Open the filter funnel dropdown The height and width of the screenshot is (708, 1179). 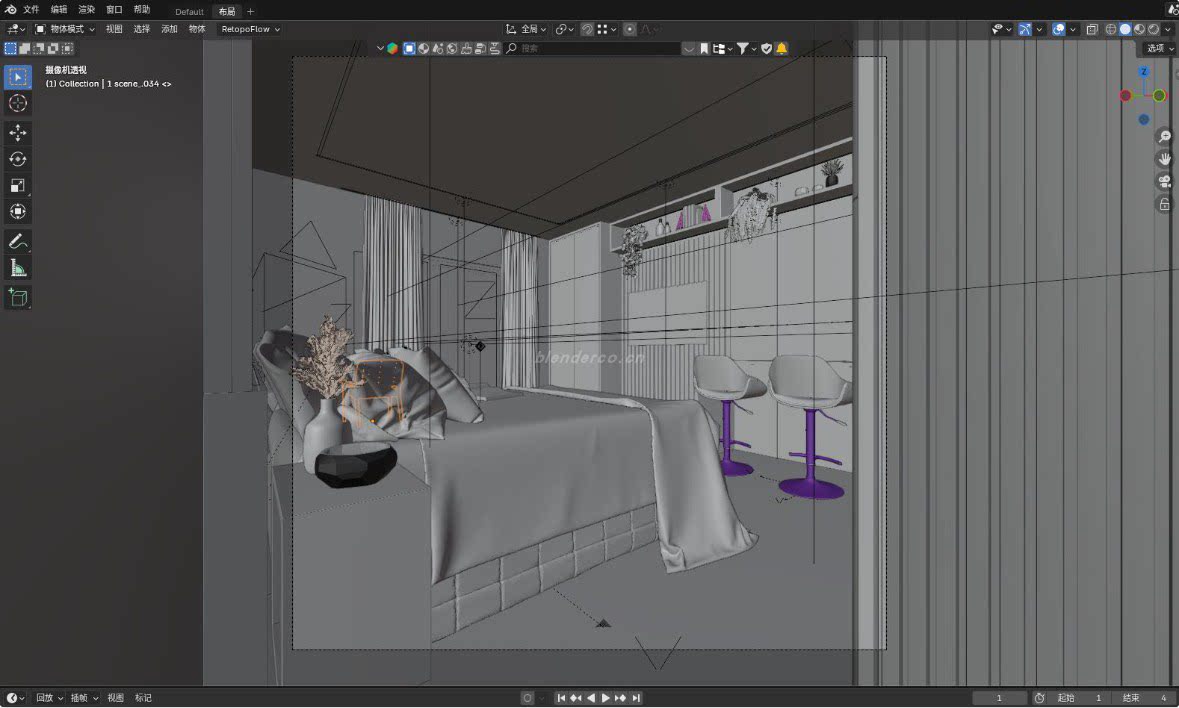(x=746, y=48)
